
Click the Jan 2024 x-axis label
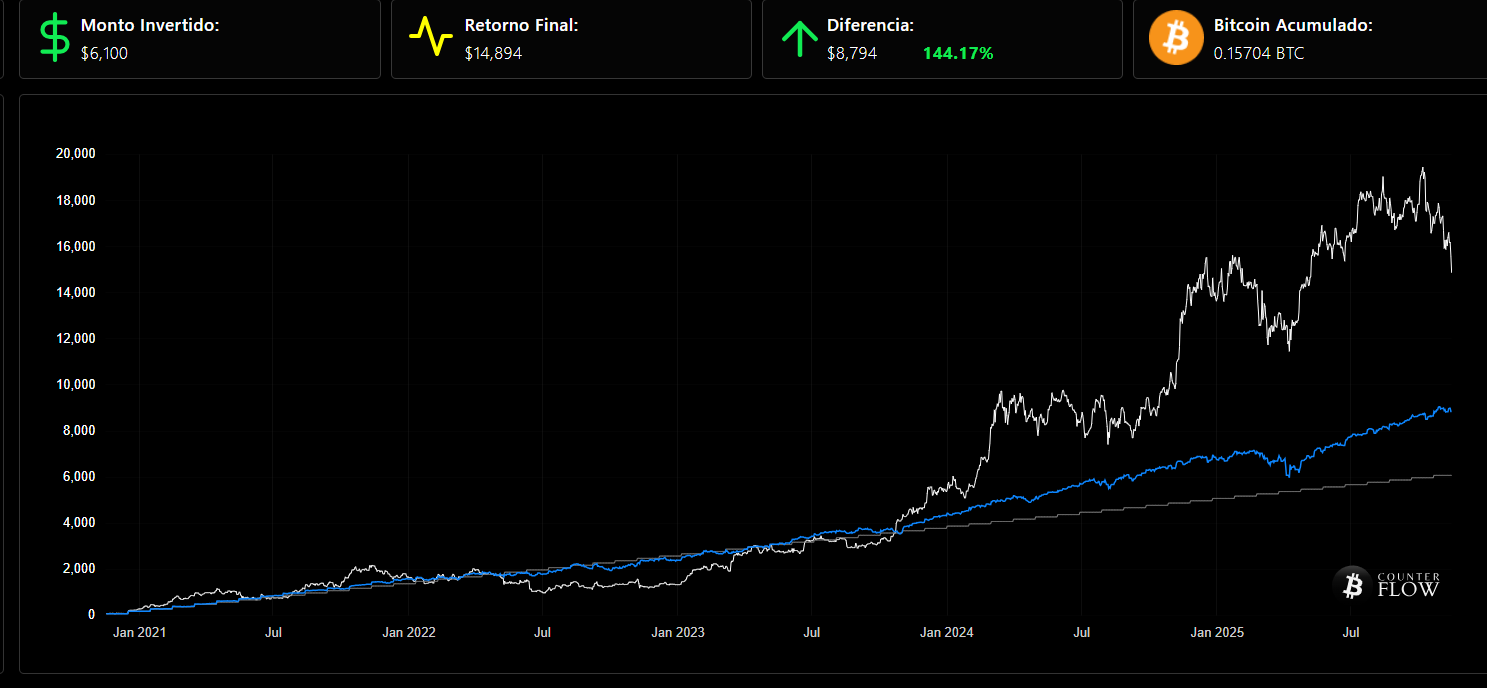click(x=946, y=632)
